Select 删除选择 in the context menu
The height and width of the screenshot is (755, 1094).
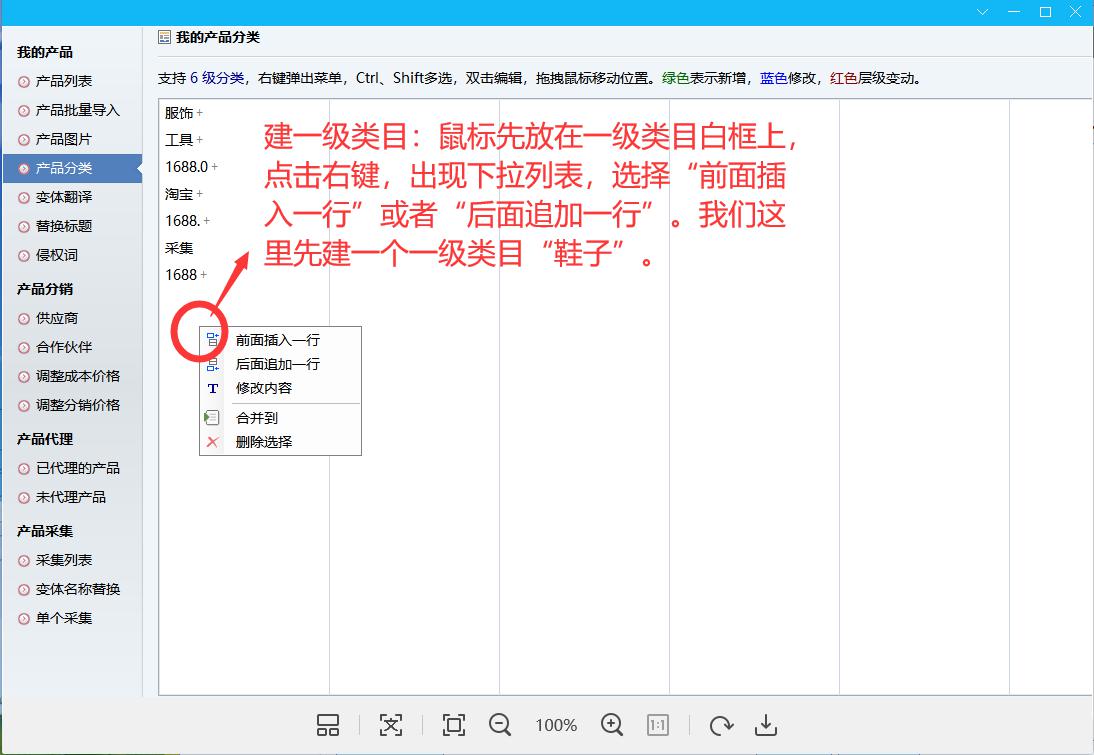point(263,441)
